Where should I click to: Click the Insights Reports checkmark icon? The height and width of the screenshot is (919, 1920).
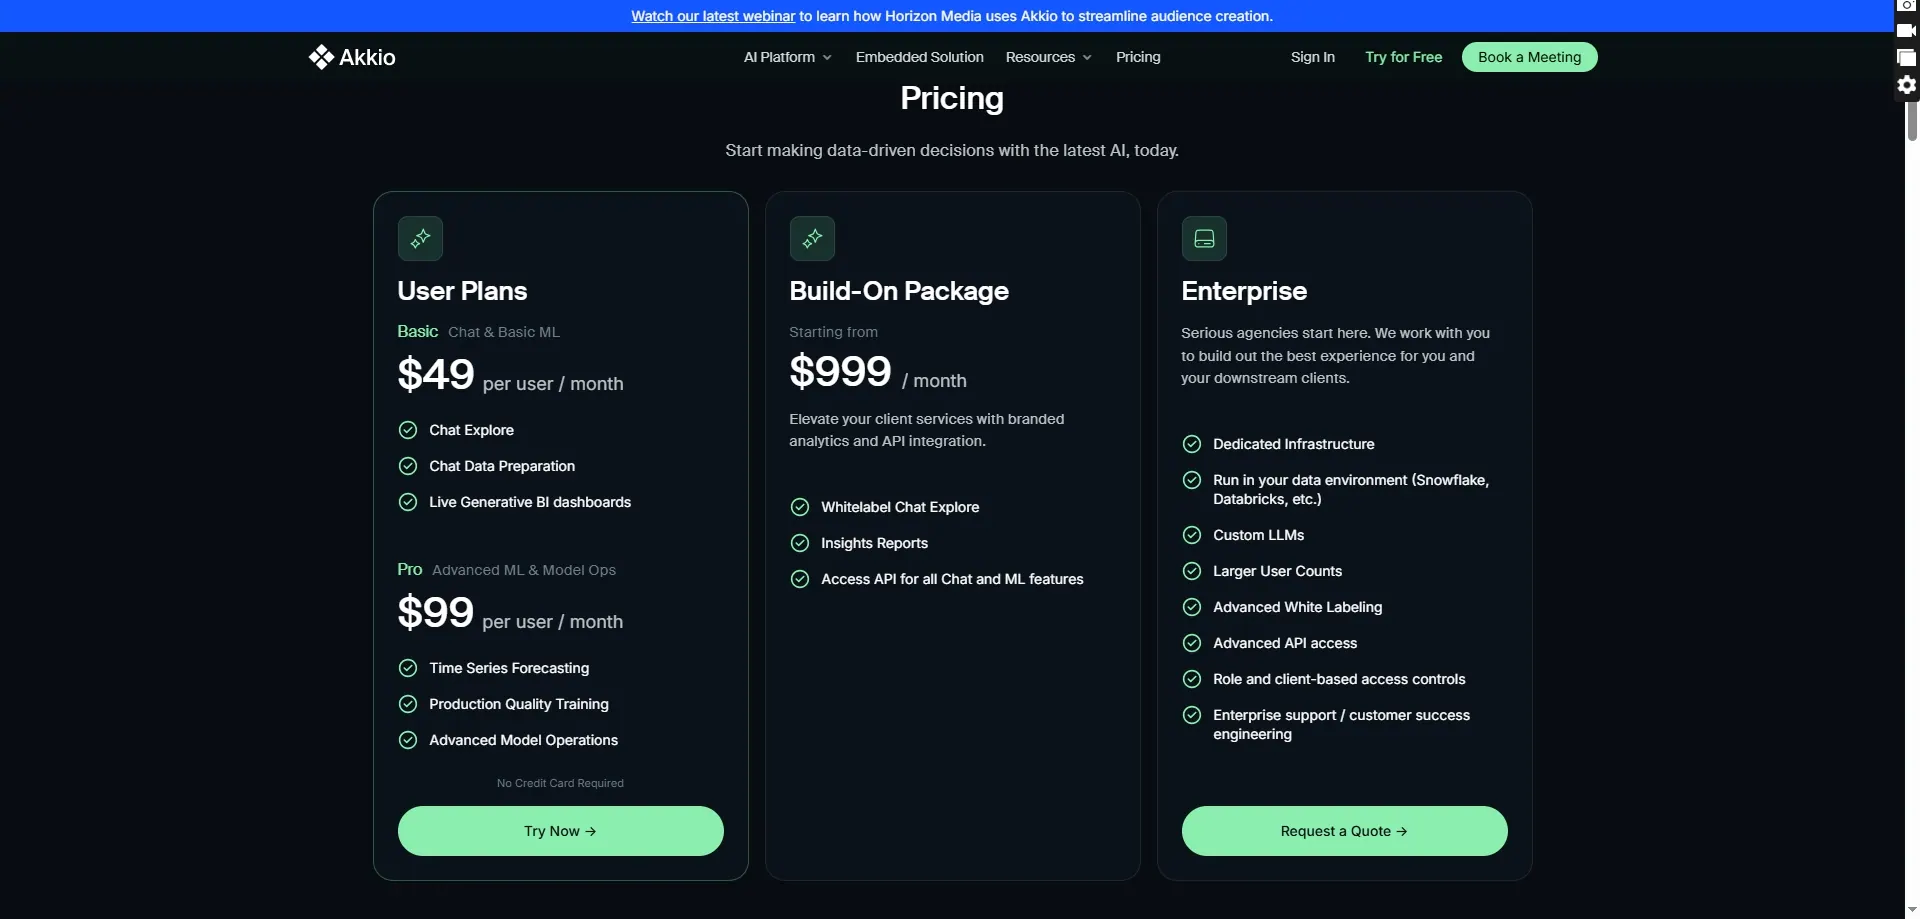point(800,543)
